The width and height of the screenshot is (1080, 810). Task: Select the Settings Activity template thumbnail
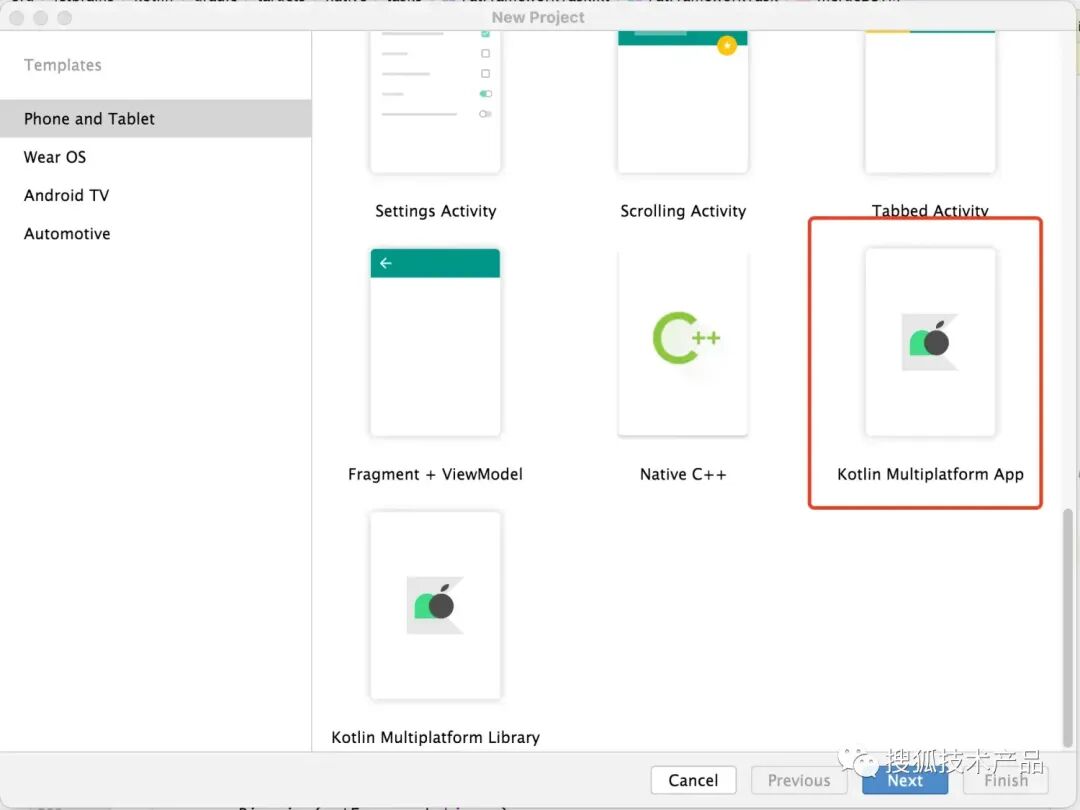pyautogui.click(x=435, y=101)
